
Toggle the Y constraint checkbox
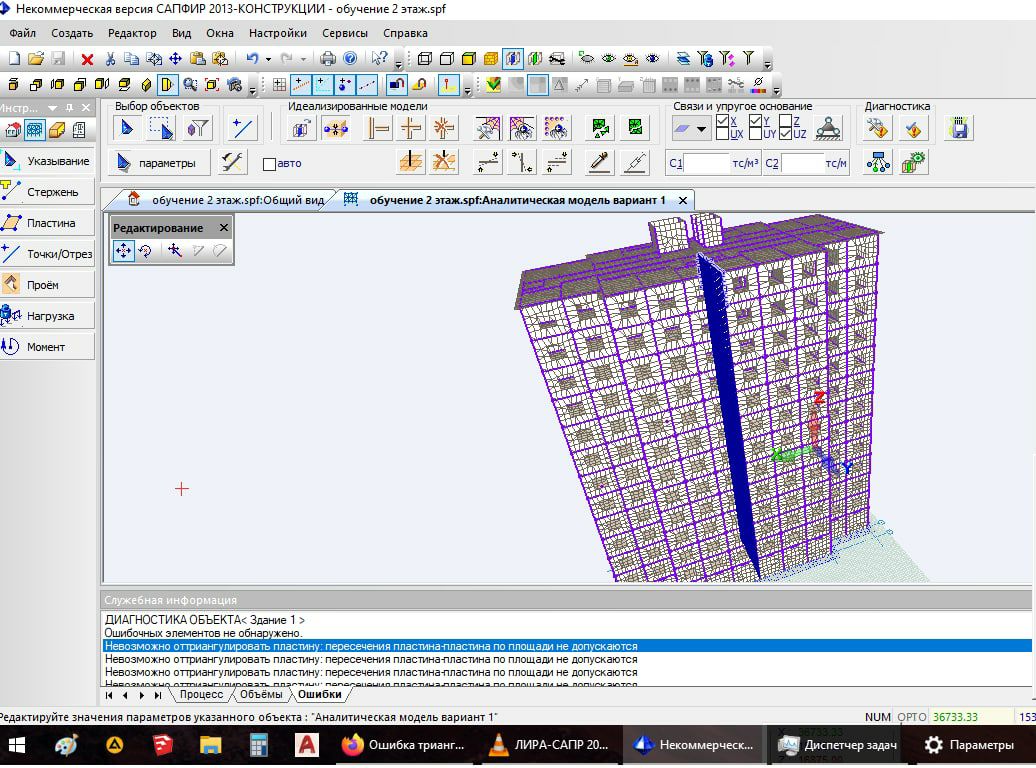coord(755,121)
